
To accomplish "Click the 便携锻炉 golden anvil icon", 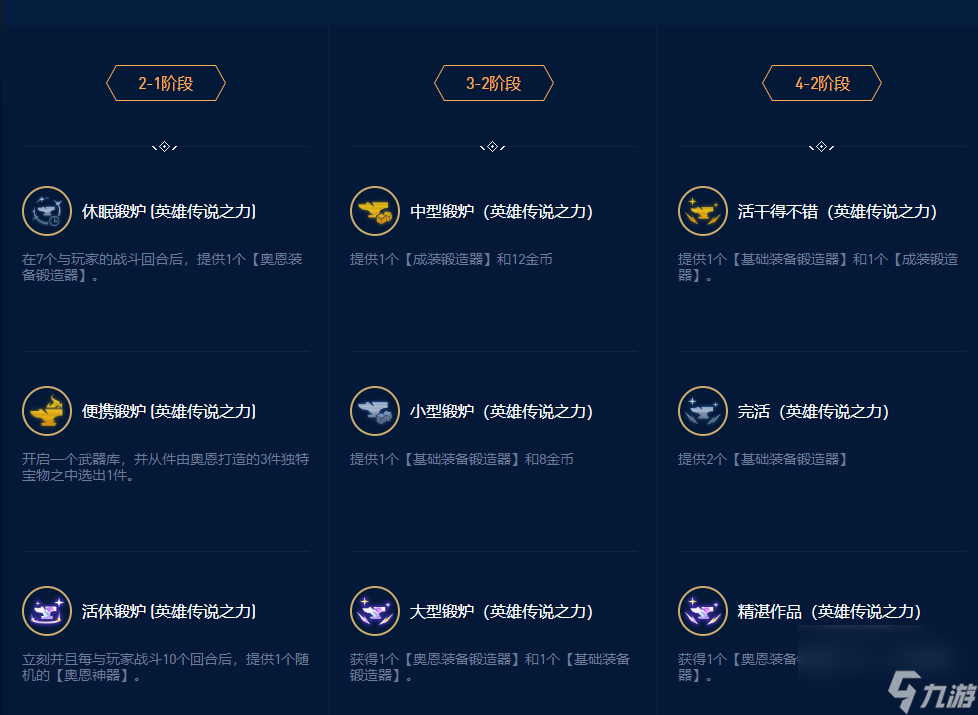I will click(x=47, y=411).
